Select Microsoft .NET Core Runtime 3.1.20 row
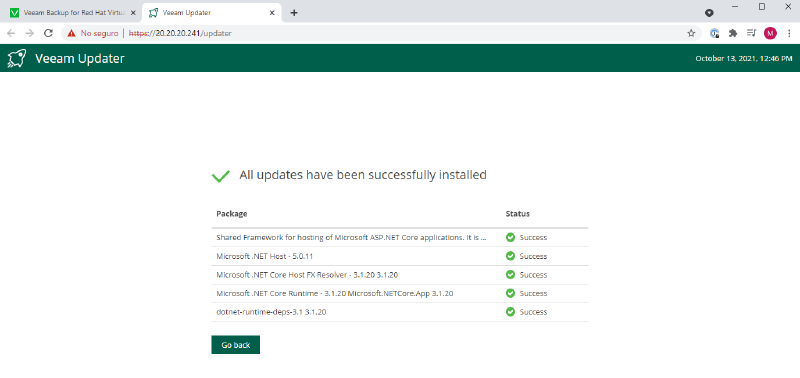This screenshot has width=800, height=378. click(399, 293)
